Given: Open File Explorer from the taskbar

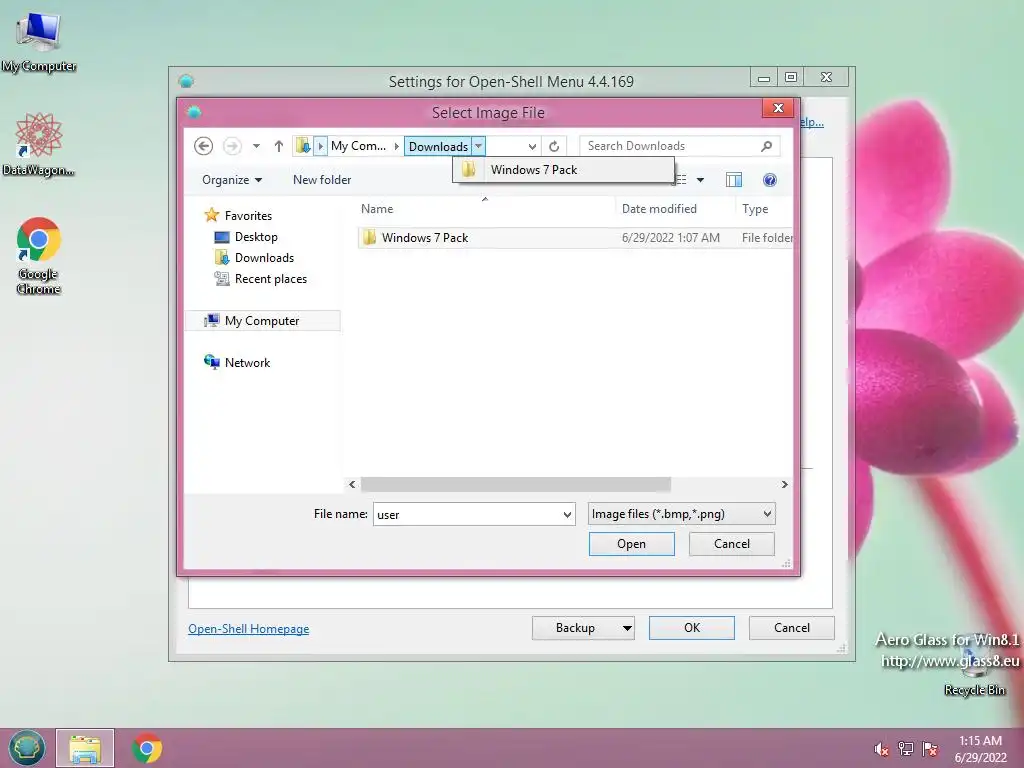Looking at the screenshot, I should click(85, 748).
